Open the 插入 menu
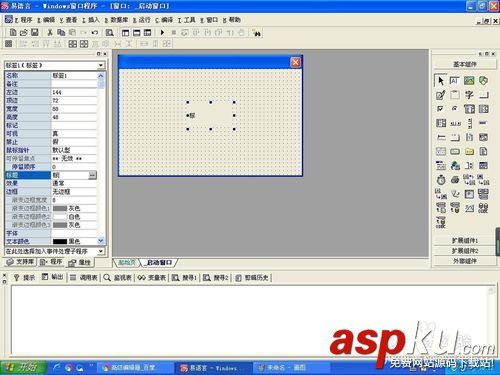The width and height of the screenshot is (500, 375). click(x=91, y=20)
